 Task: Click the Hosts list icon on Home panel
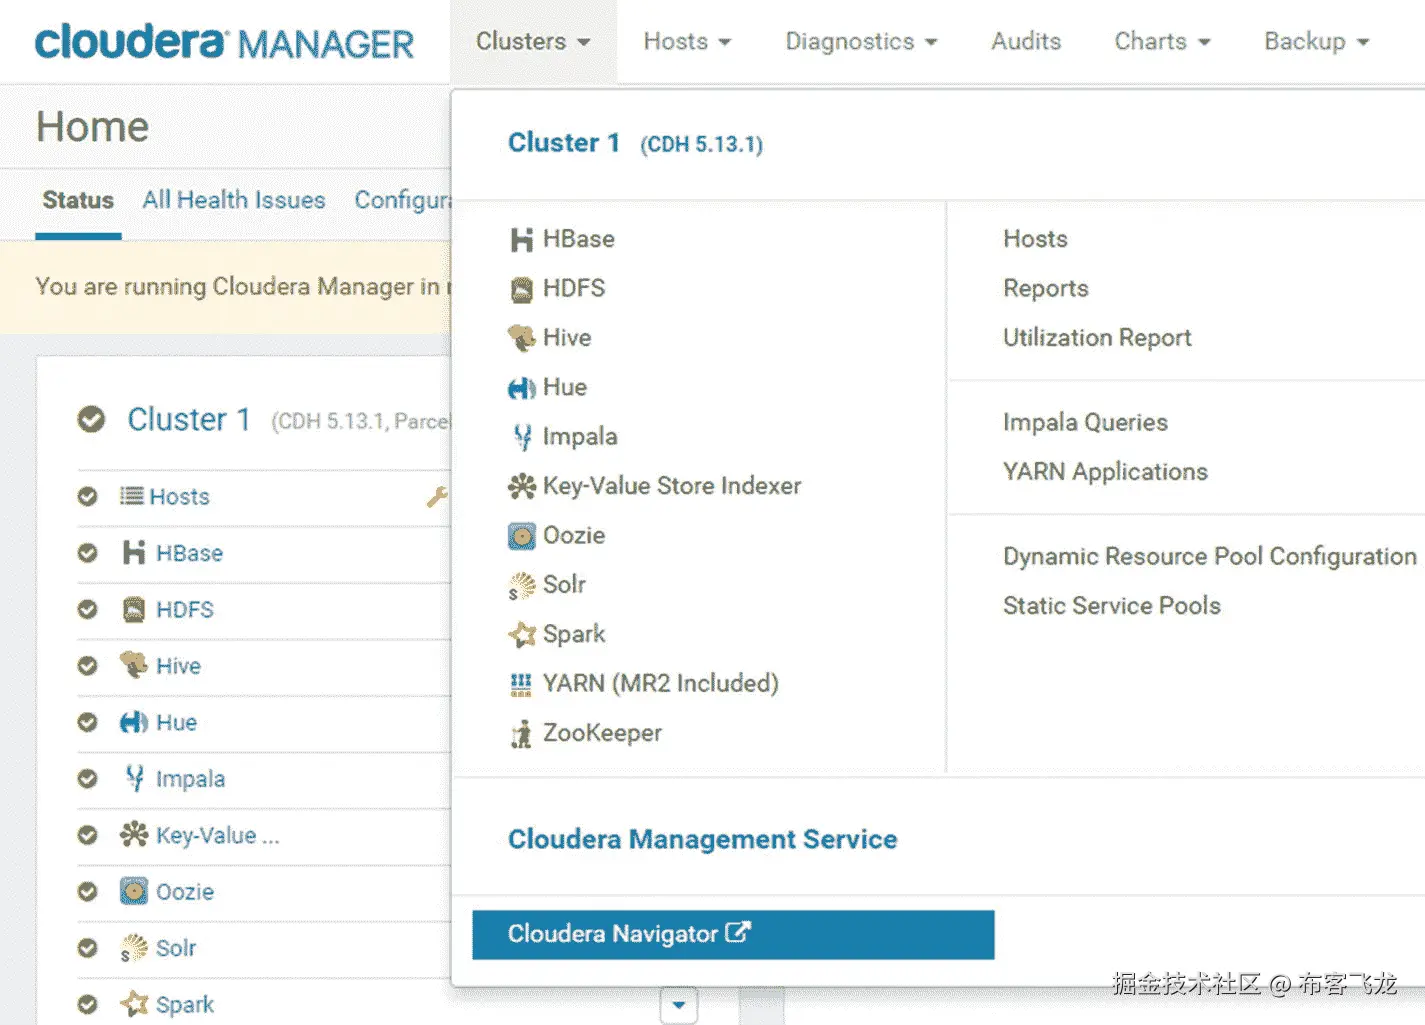(131, 496)
